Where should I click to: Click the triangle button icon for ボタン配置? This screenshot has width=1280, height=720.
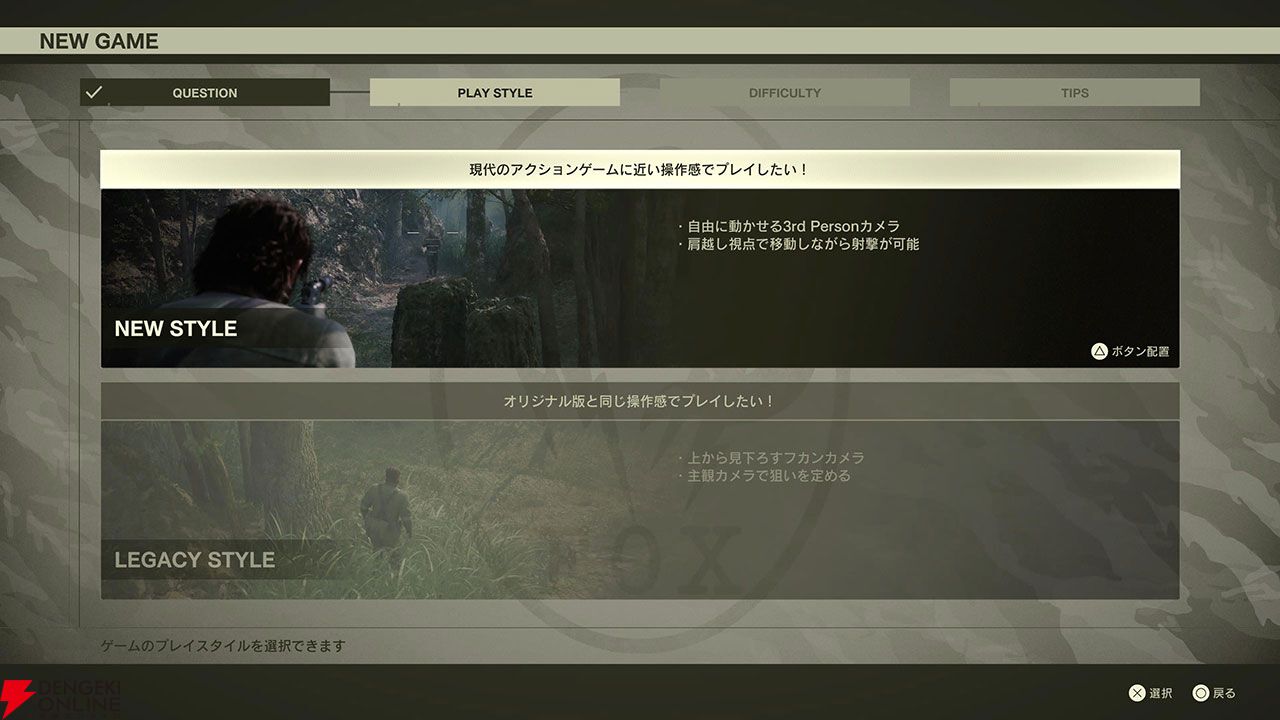point(1099,351)
